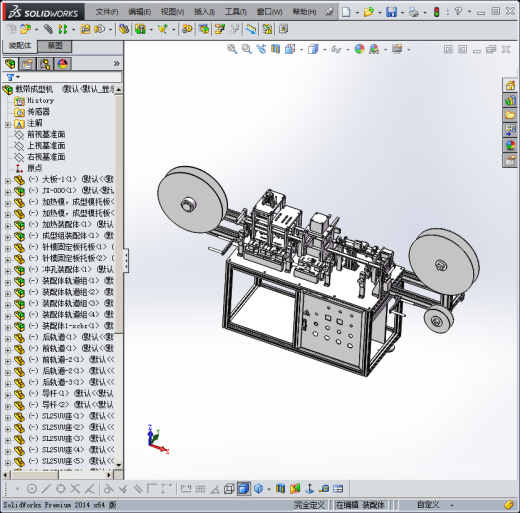Expand the 注解 annotations tree node
The image size is (520, 513).
(8, 125)
